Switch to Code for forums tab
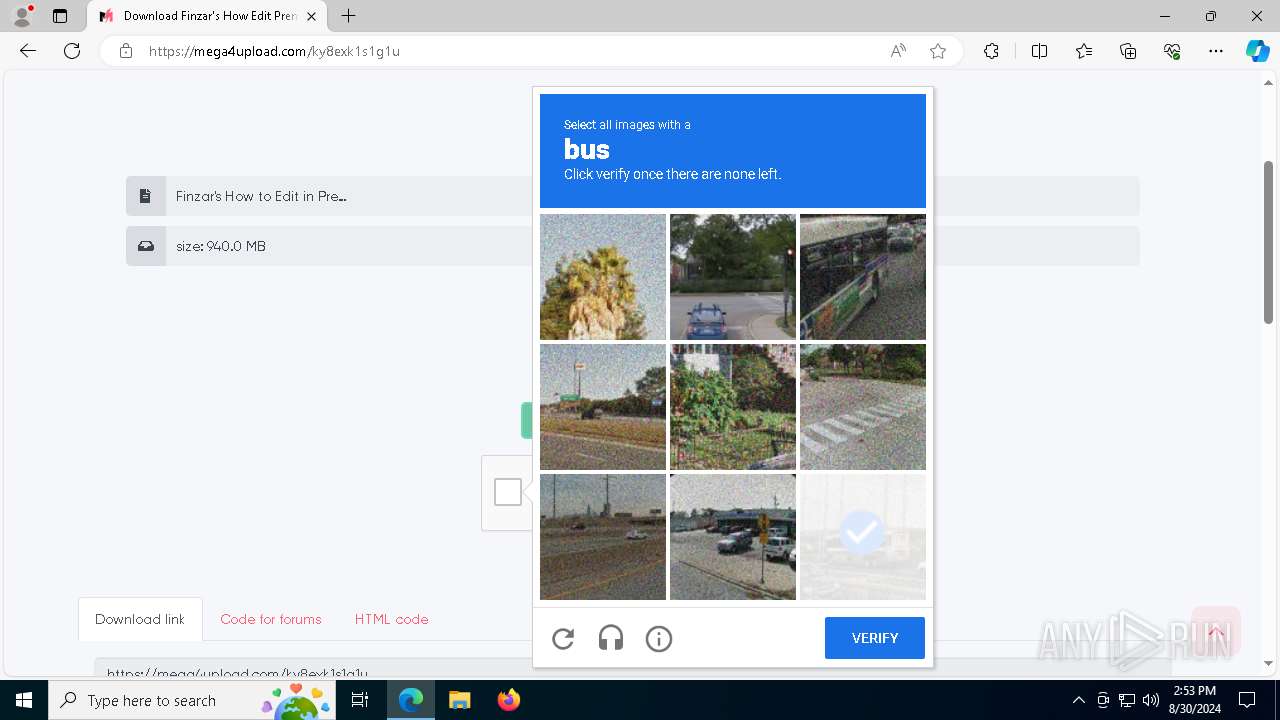 (x=271, y=619)
